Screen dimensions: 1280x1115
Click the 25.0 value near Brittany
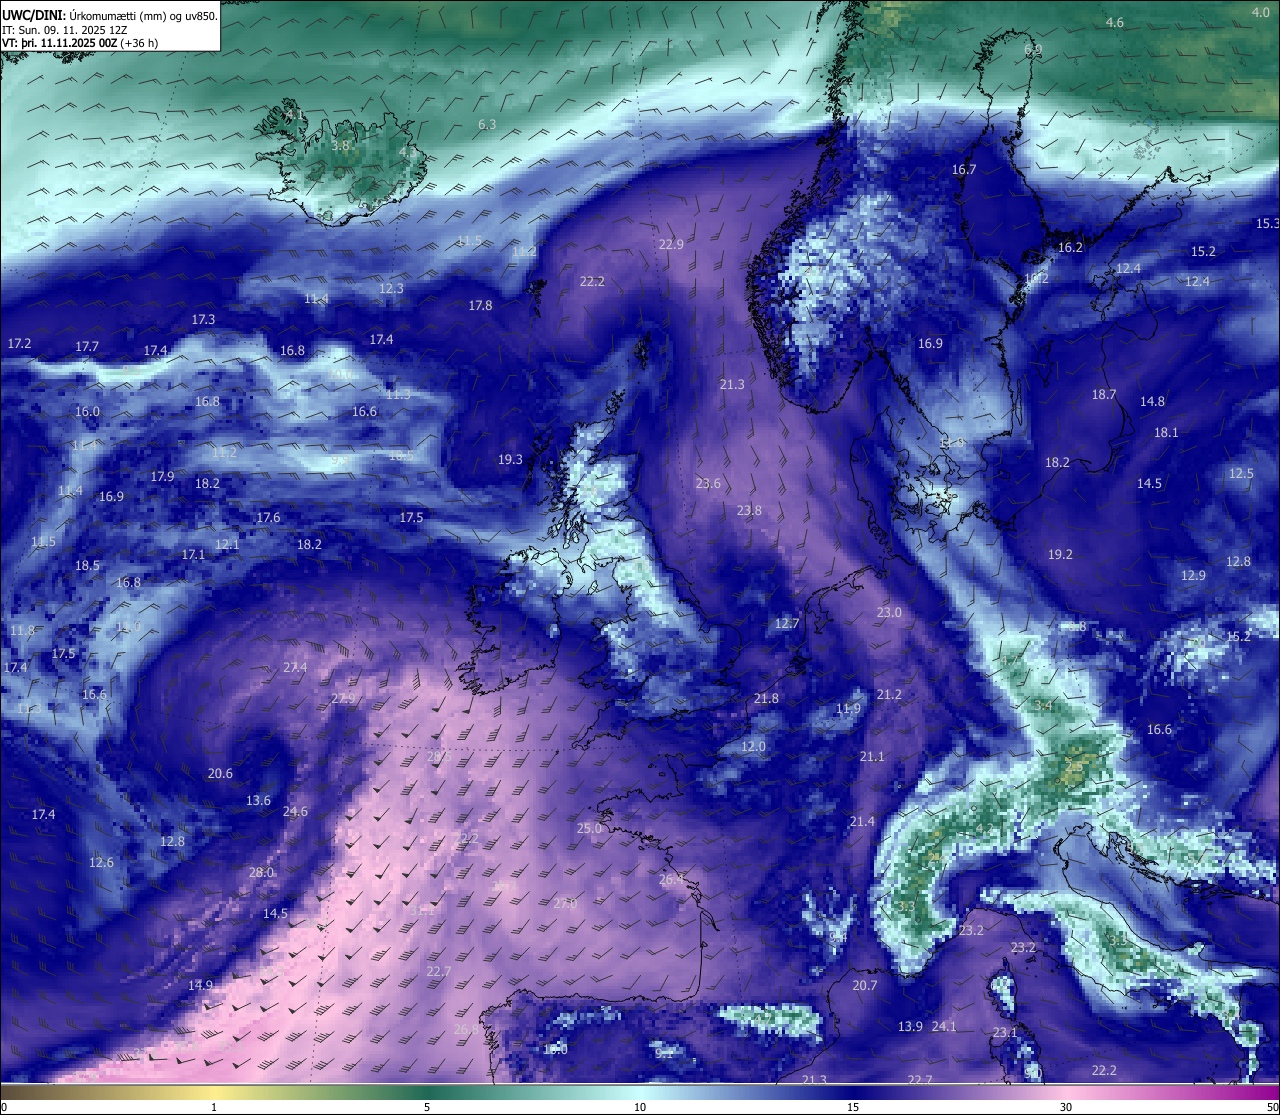coord(589,829)
